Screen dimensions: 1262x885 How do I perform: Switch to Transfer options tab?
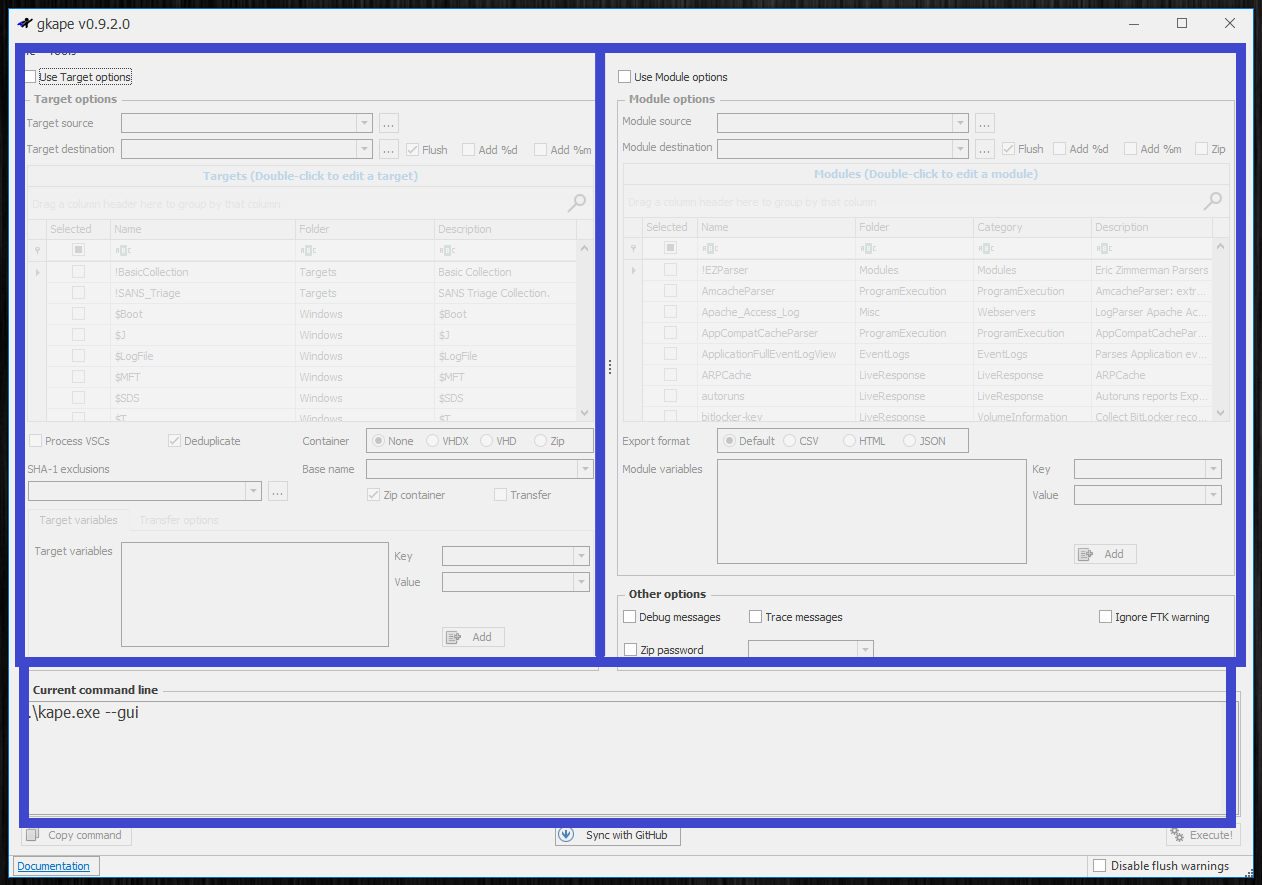[179, 520]
